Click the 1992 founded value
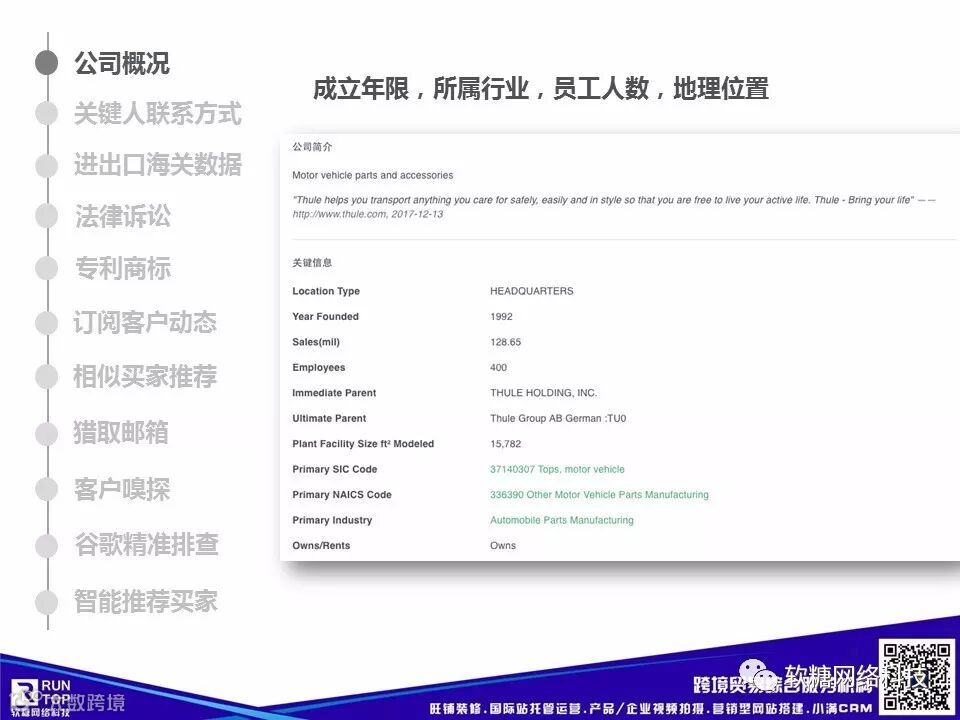The image size is (960, 720). click(501, 317)
